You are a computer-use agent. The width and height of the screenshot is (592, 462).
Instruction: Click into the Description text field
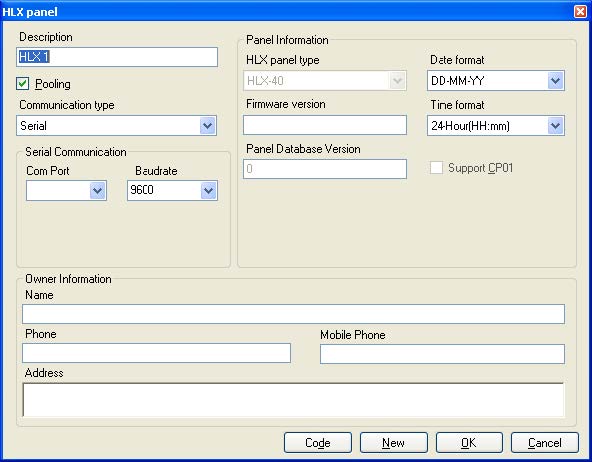point(117,57)
